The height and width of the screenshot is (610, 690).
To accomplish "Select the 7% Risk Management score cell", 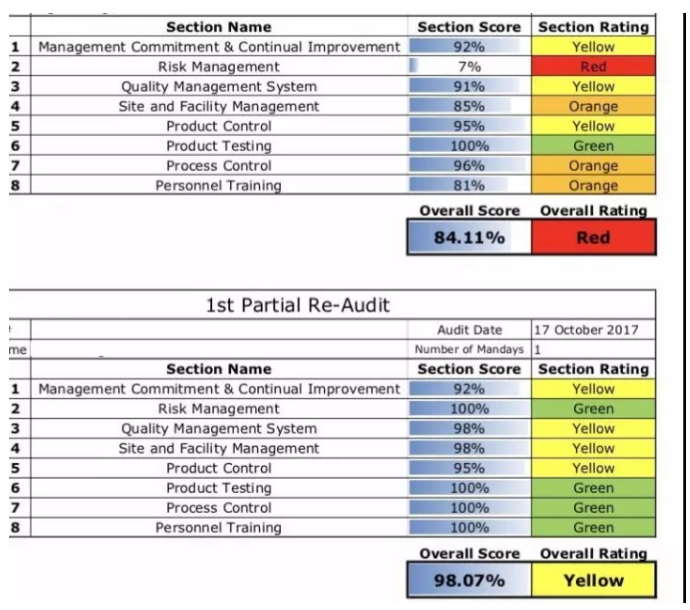I will click(468, 66).
